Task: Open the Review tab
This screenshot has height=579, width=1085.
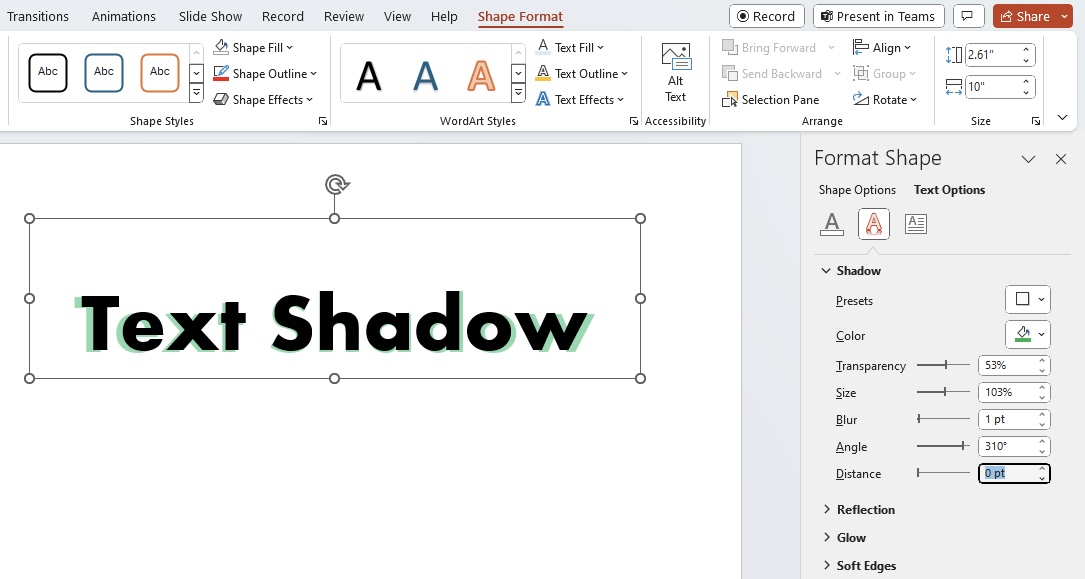Action: tap(344, 17)
